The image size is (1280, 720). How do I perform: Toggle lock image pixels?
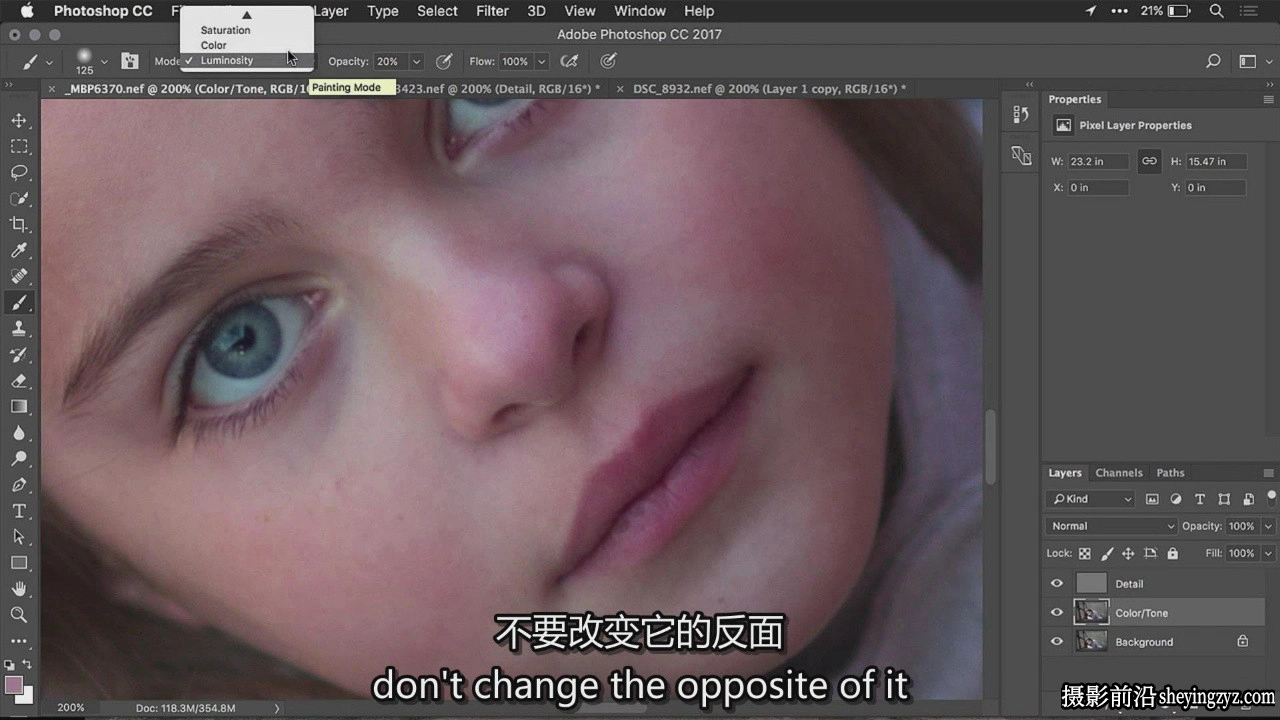(x=1107, y=553)
